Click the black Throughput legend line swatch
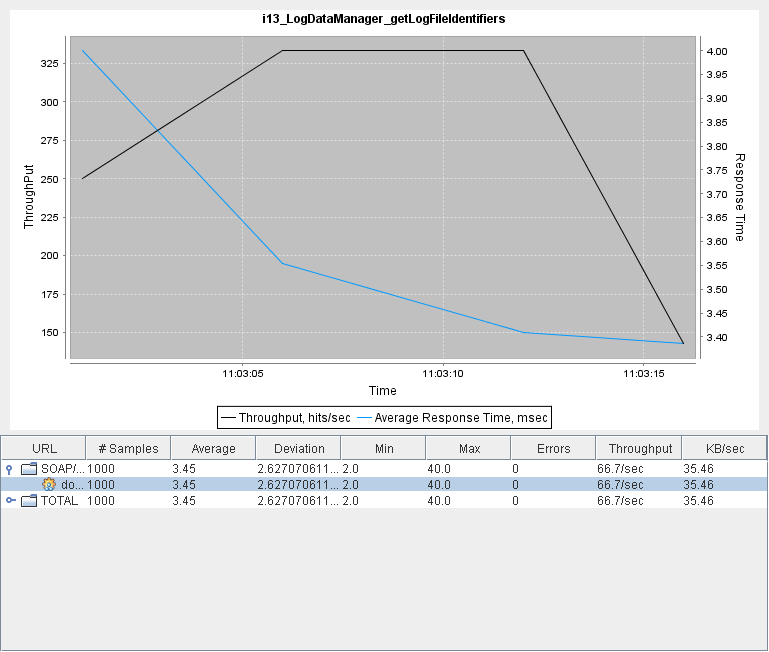 (x=228, y=418)
